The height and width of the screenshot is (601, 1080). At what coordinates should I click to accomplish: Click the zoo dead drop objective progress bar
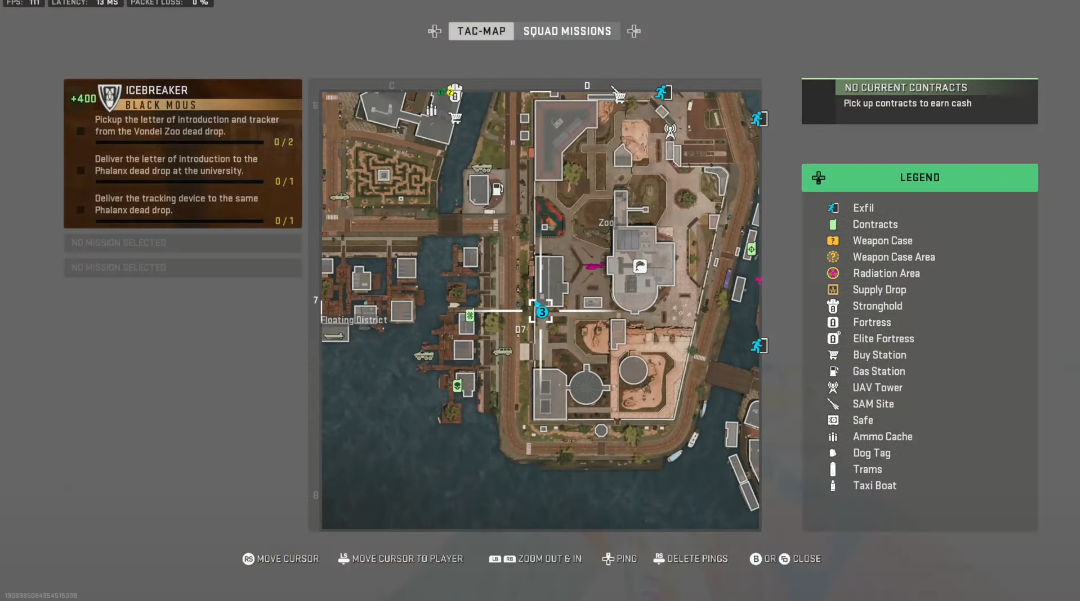tap(180, 143)
